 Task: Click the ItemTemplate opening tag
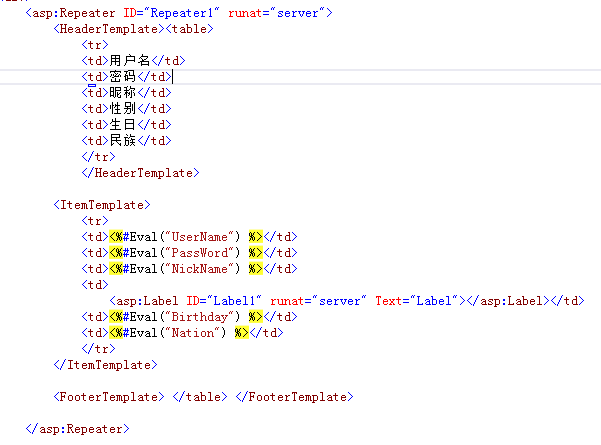click(x=102, y=205)
